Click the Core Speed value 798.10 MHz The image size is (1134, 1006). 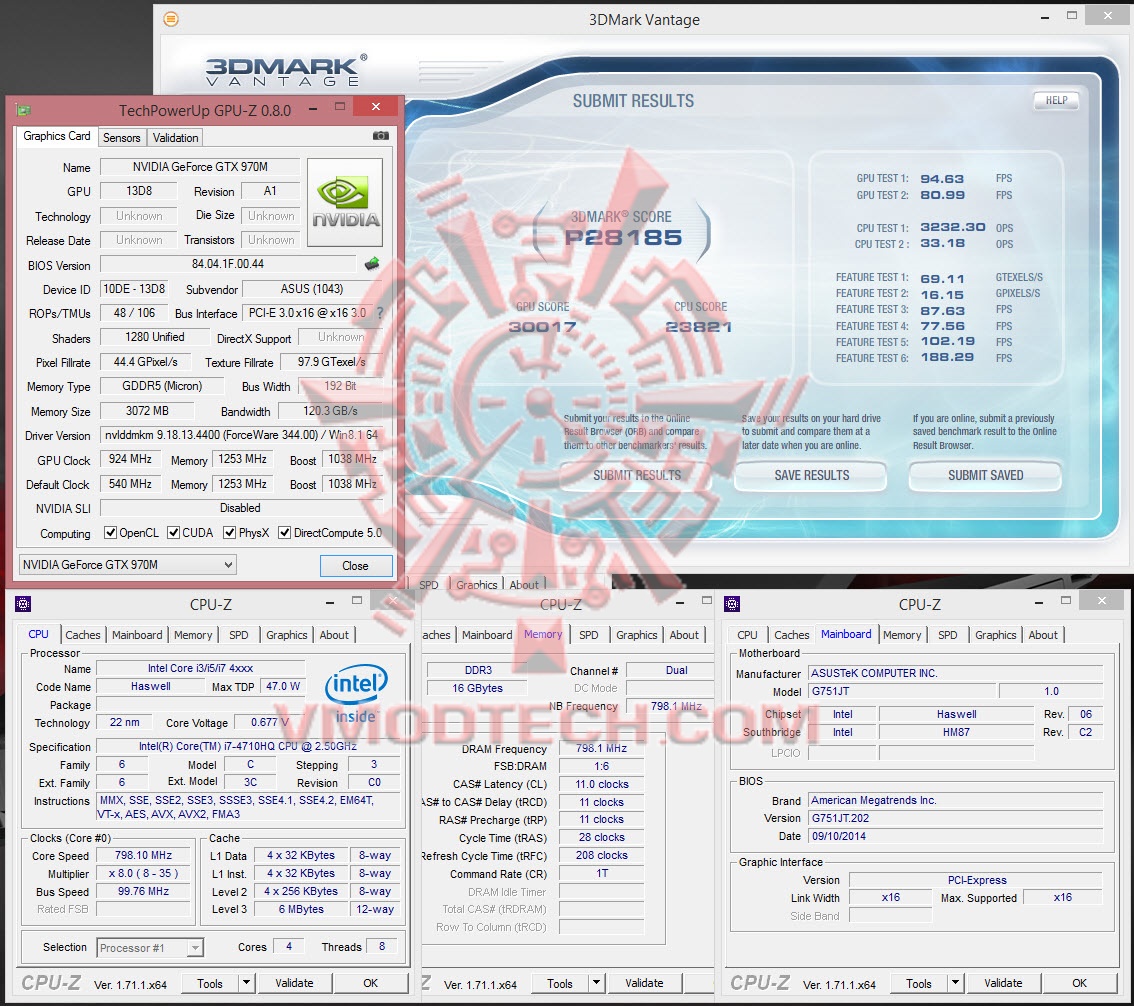pos(143,856)
